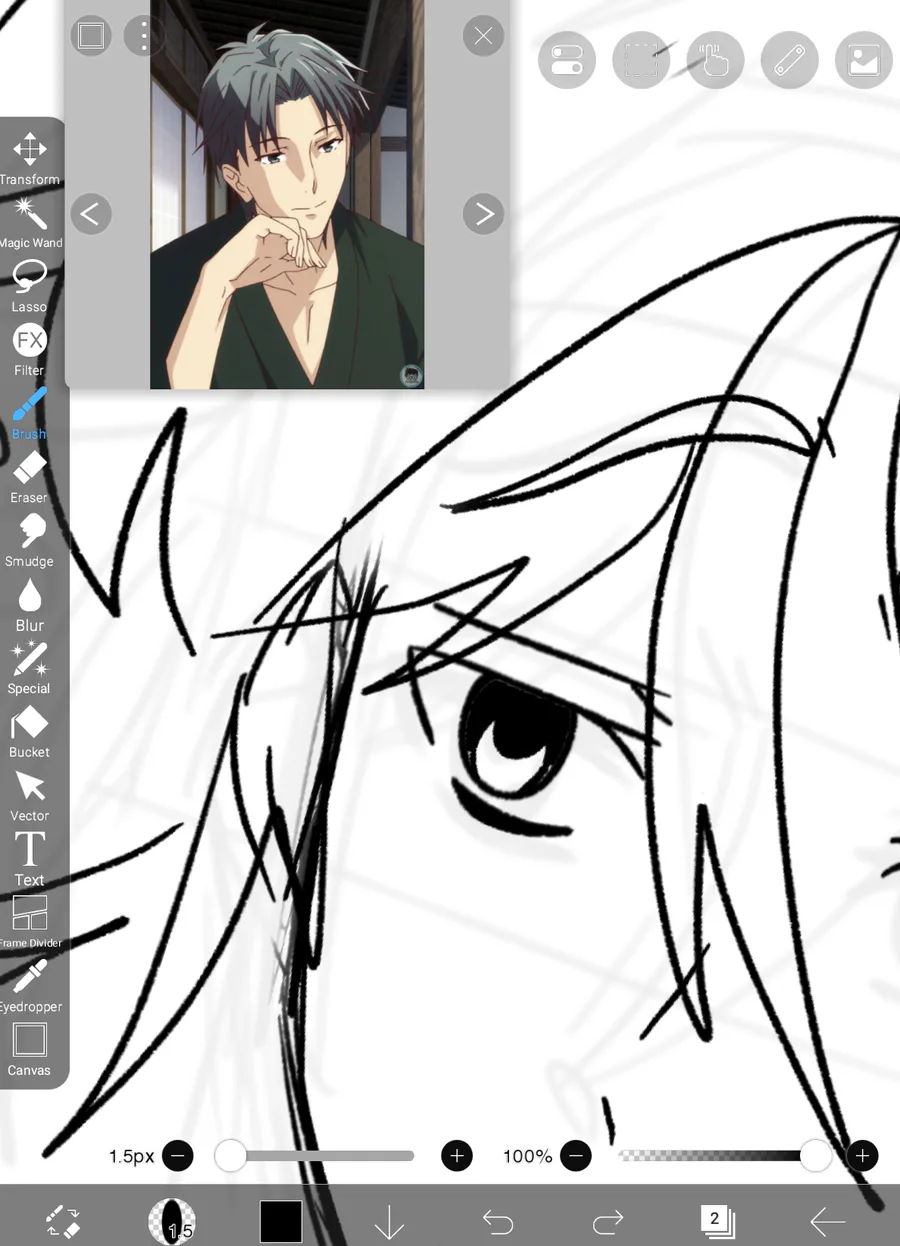Image resolution: width=900 pixels, height=1246 pixels.
Task: Select the Special tool
Action: (29, 668)
